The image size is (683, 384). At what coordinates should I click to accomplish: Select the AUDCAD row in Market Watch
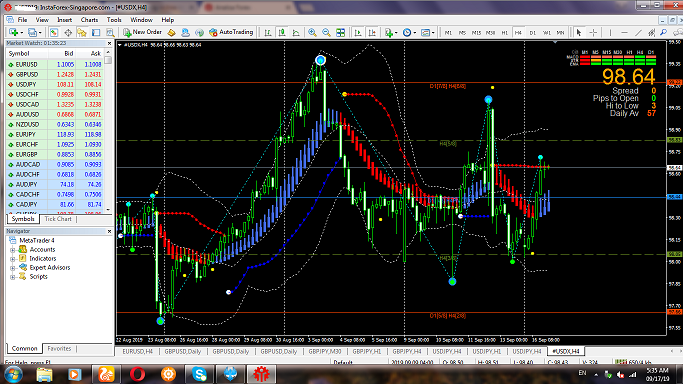click(x=54, y=165)
